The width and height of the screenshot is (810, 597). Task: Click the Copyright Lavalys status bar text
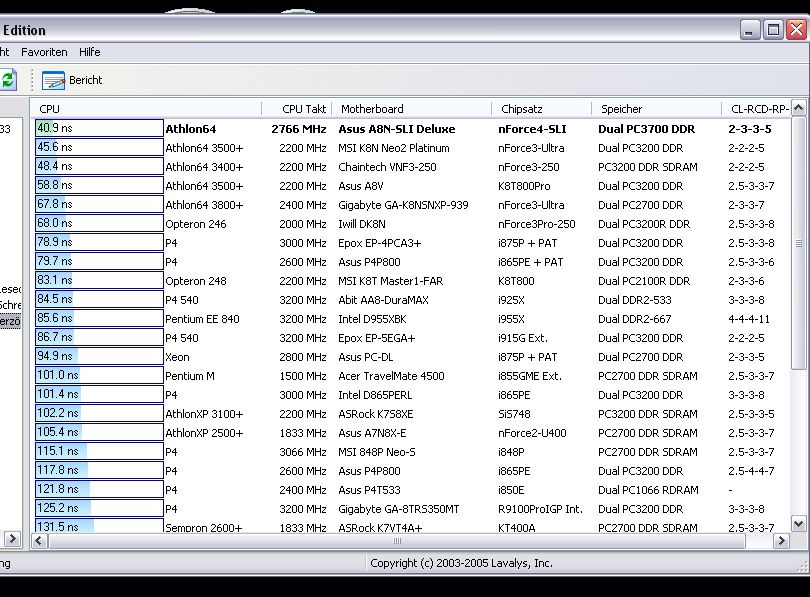461,563
